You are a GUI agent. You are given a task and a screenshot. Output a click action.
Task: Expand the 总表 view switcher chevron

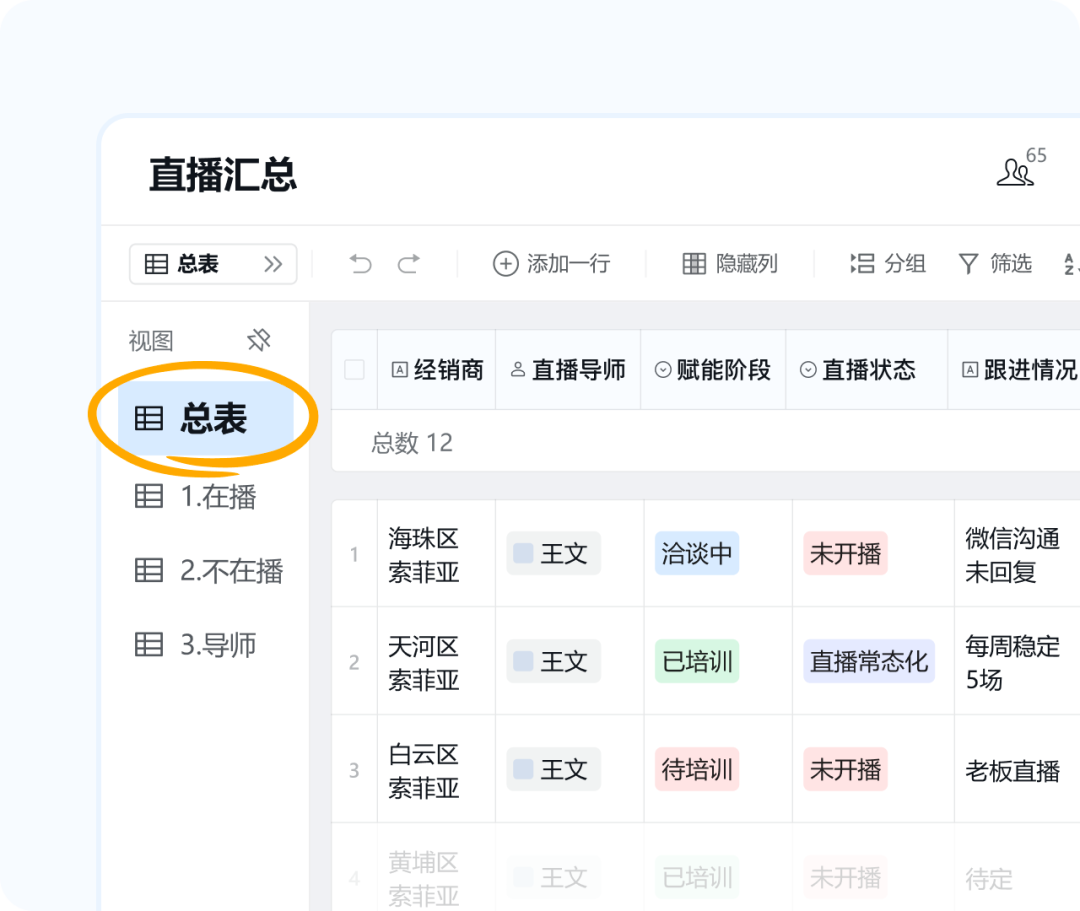tap(275, 264)
